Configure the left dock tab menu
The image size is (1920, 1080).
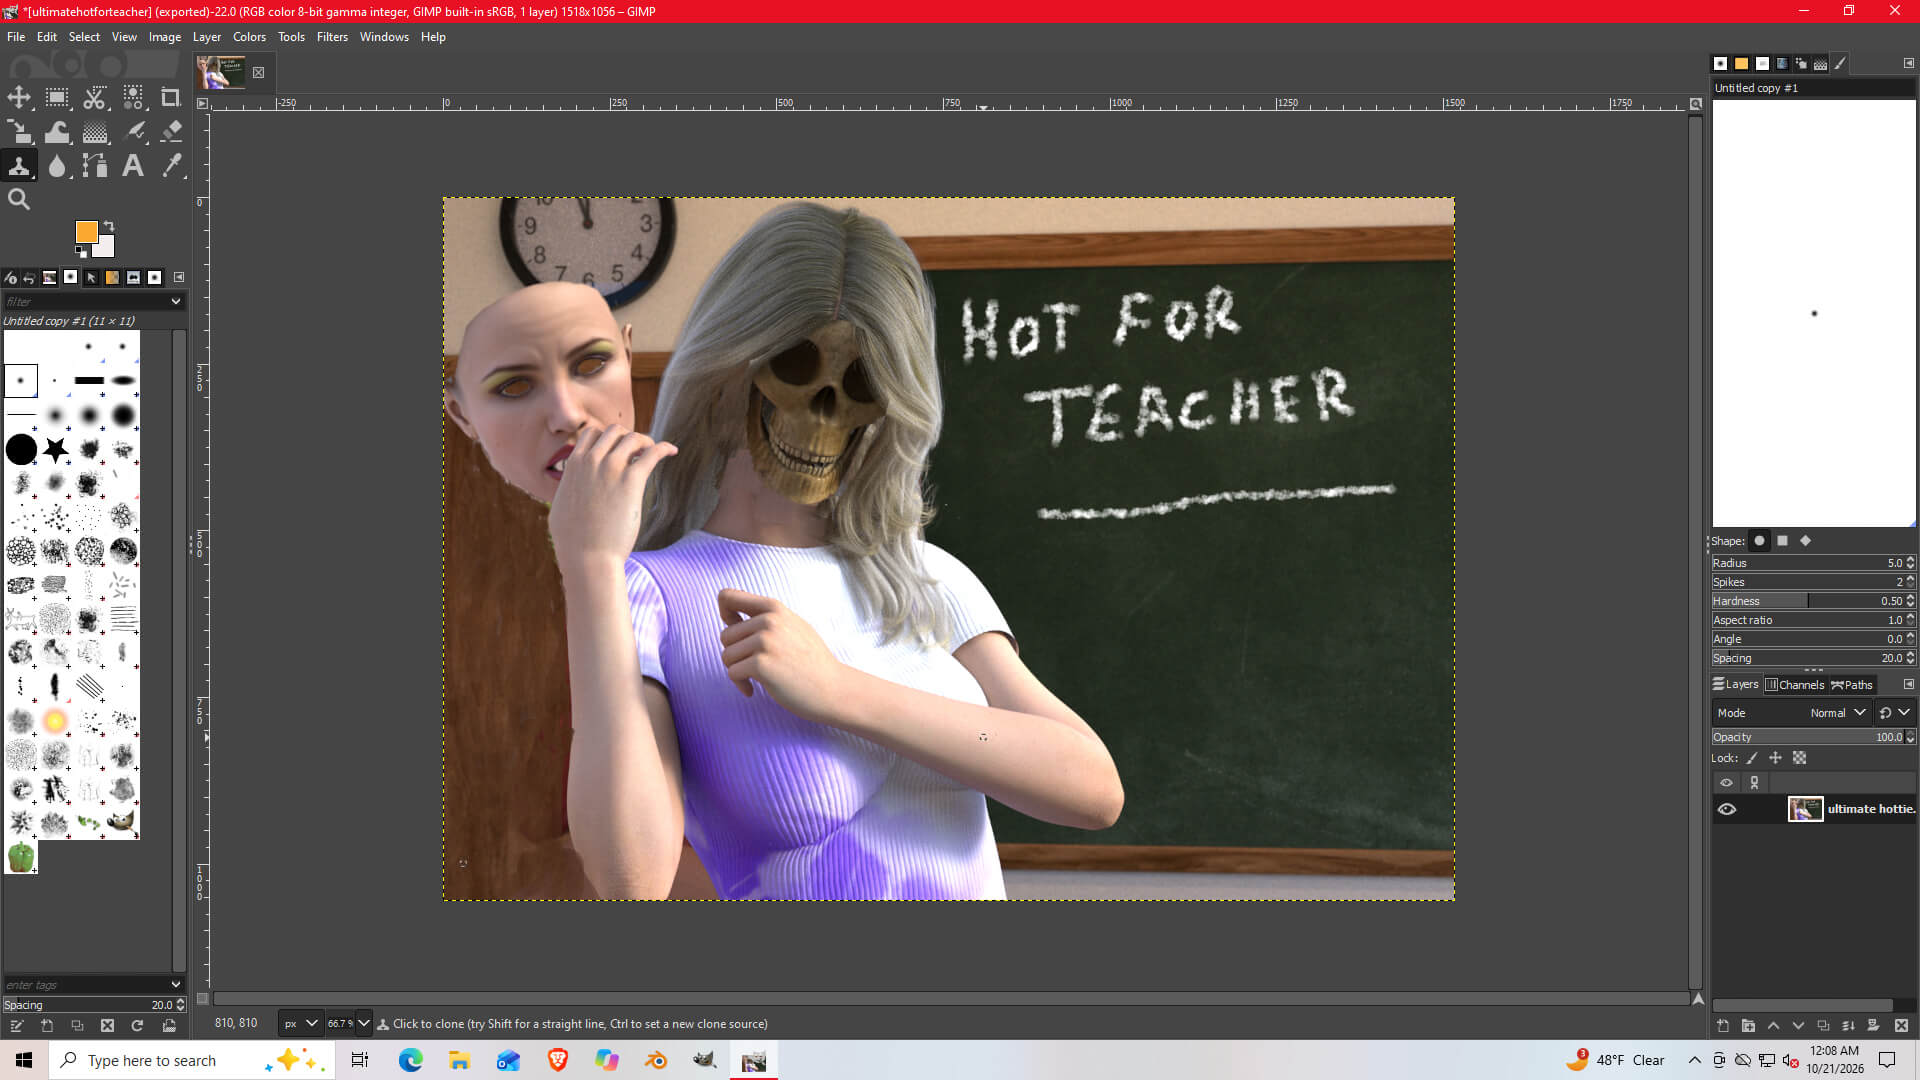(179, 277)
